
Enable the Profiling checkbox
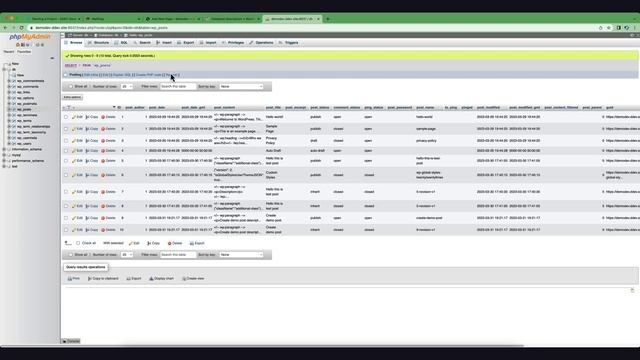point(66,75)
